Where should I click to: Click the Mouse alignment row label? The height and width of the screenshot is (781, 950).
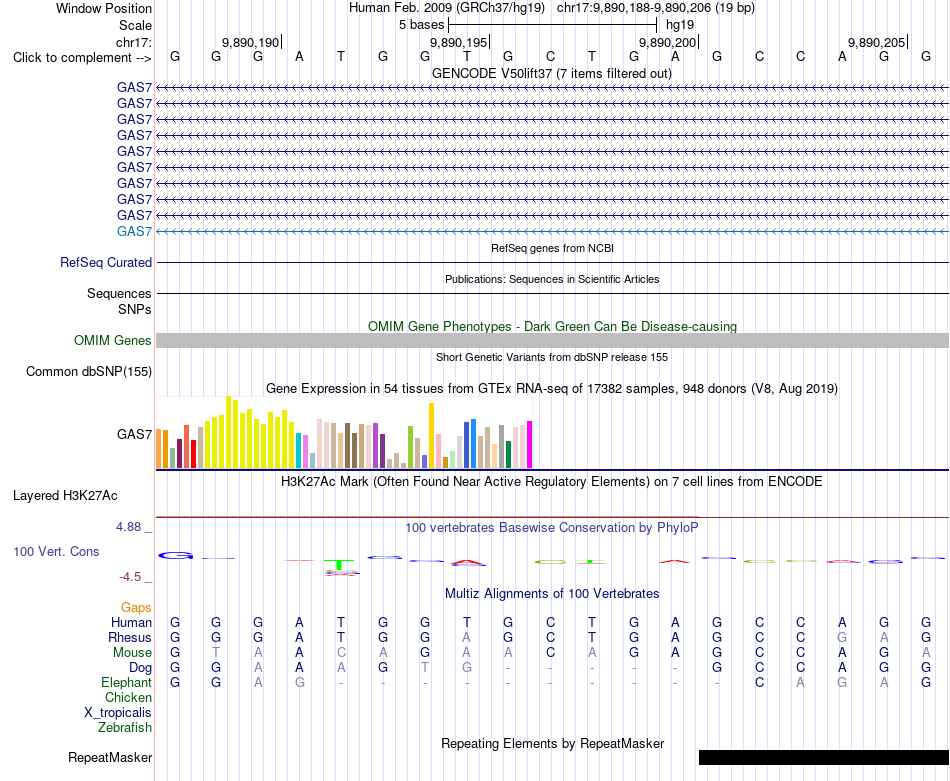[x=132, y=653]
